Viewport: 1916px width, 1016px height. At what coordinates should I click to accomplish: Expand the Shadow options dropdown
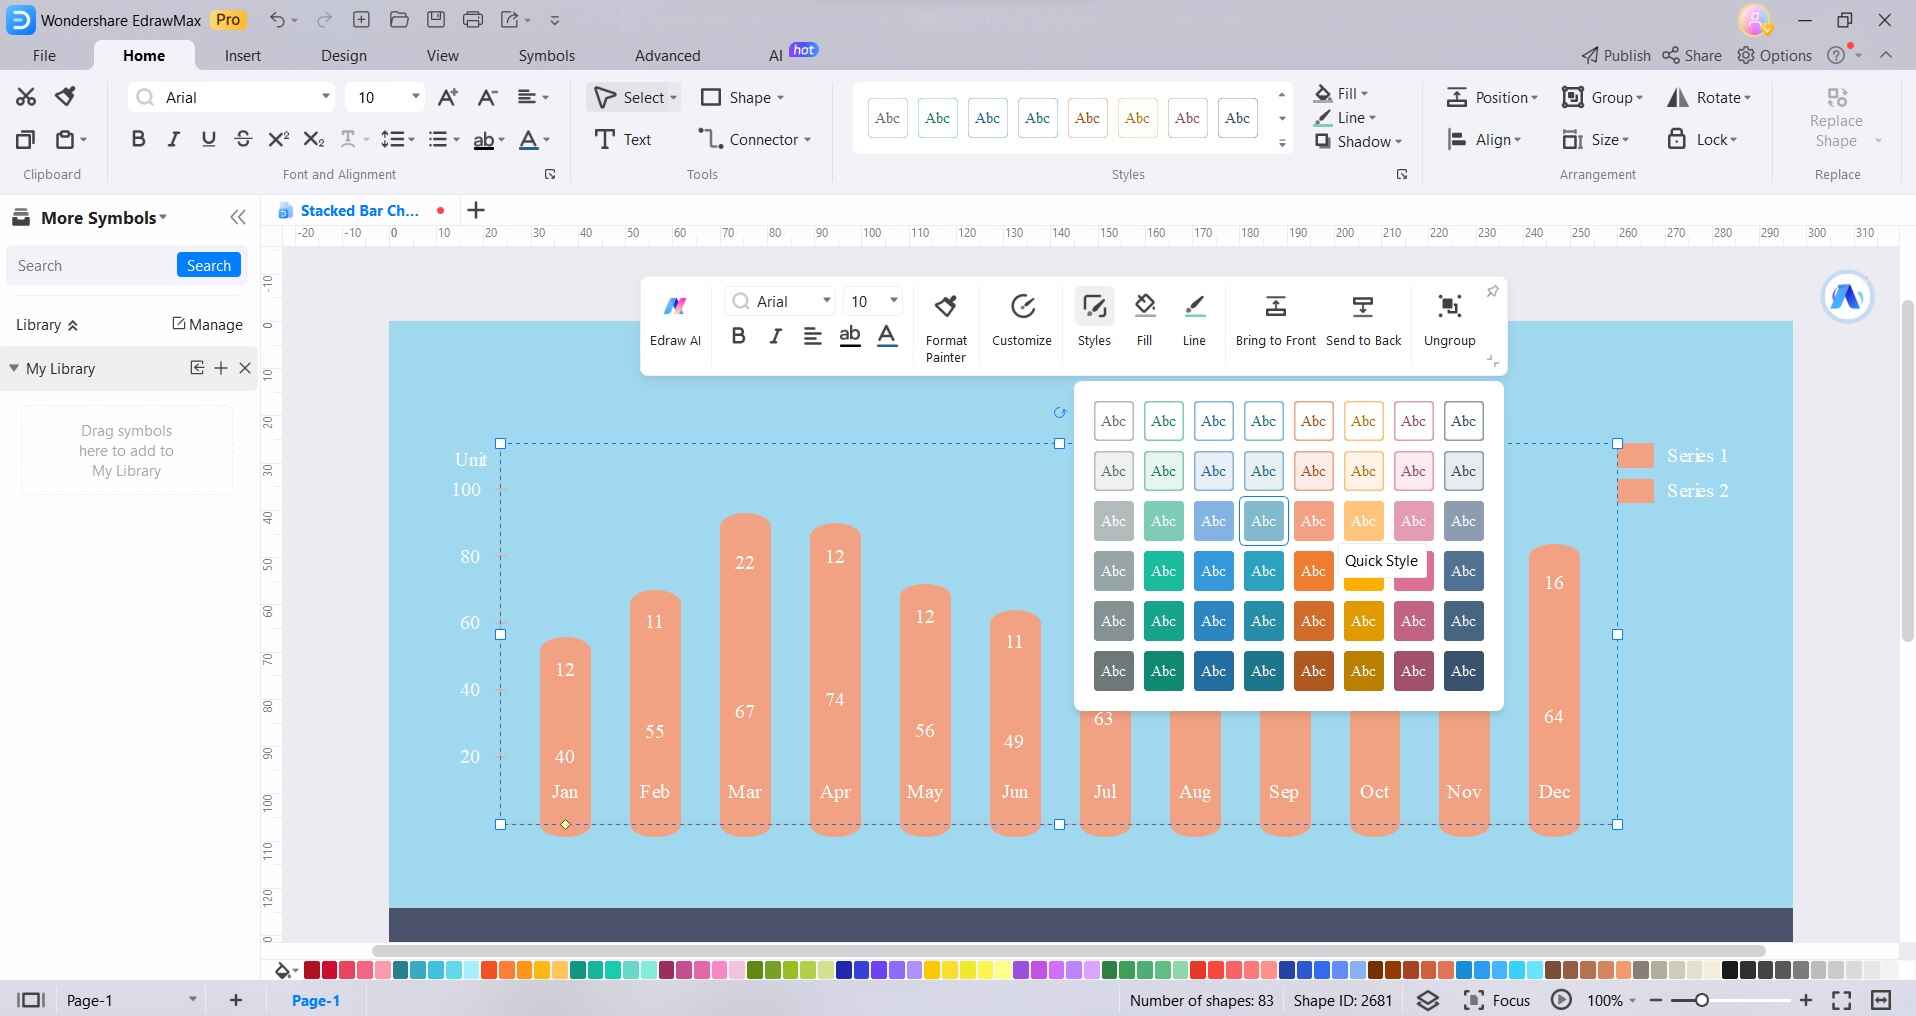tap(1396, 142)
